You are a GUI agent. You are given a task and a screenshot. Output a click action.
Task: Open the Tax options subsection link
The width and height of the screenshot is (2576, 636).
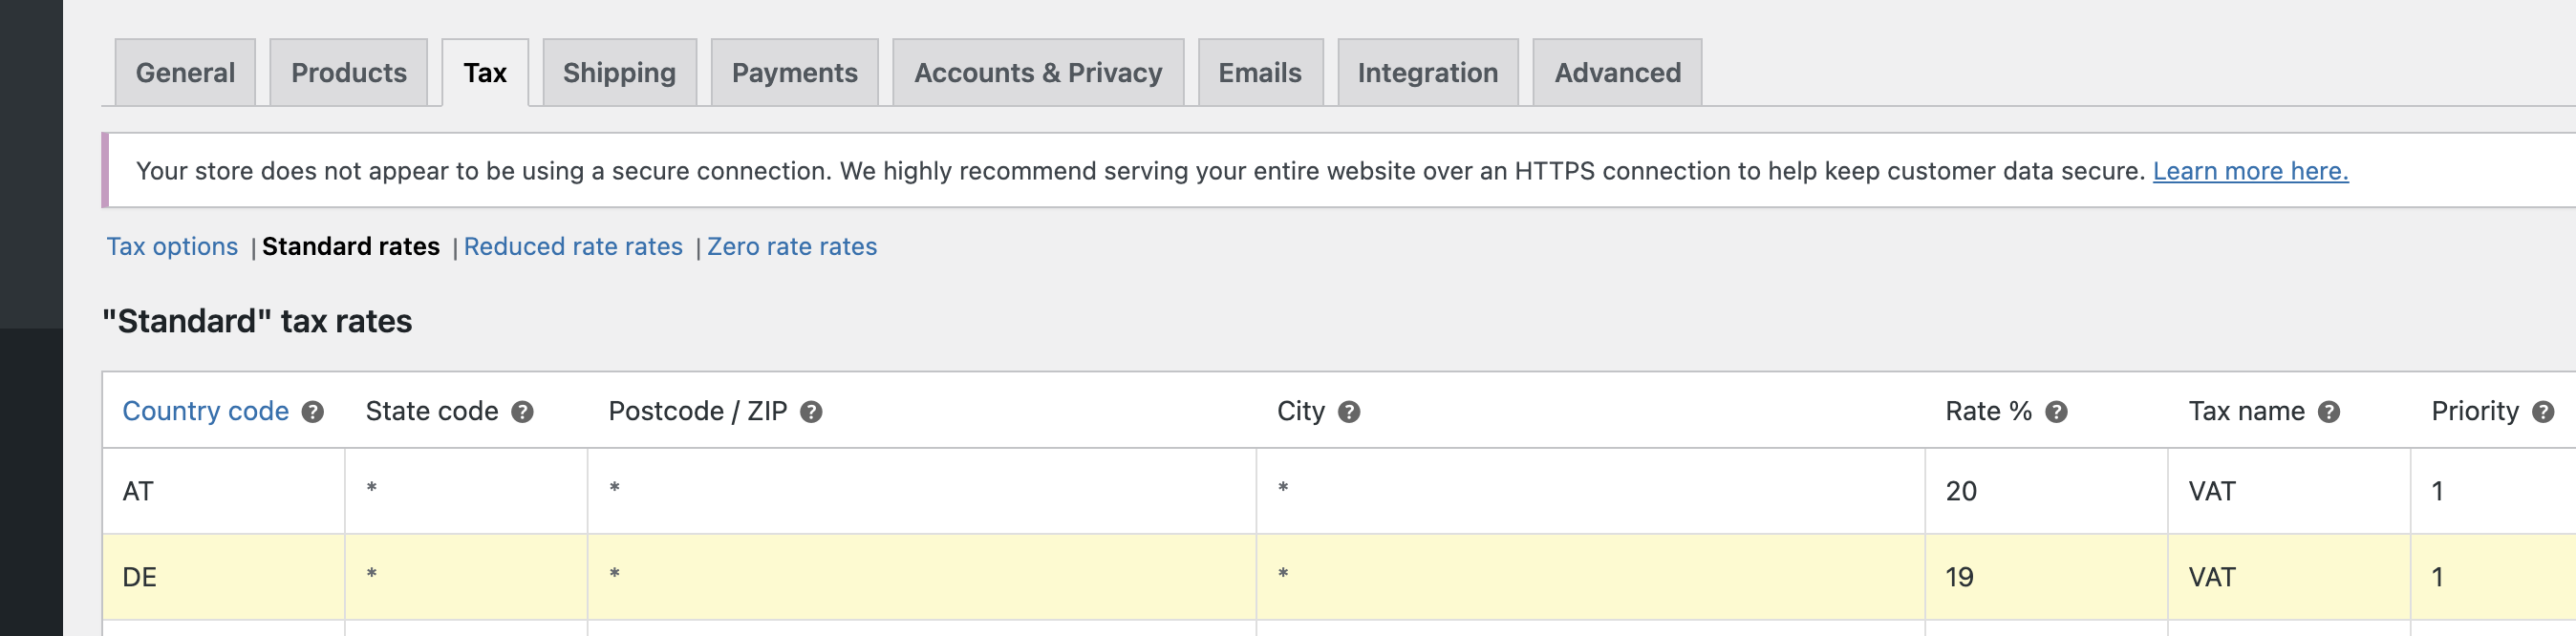pos(172,247)
